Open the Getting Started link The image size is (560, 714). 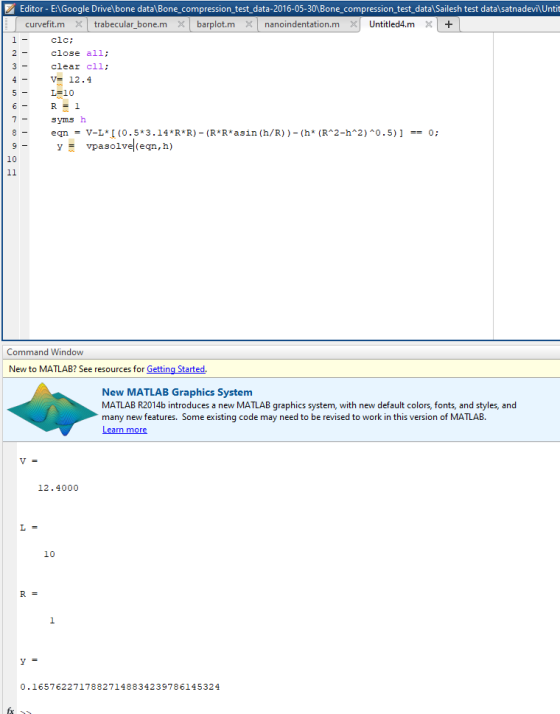175,369
